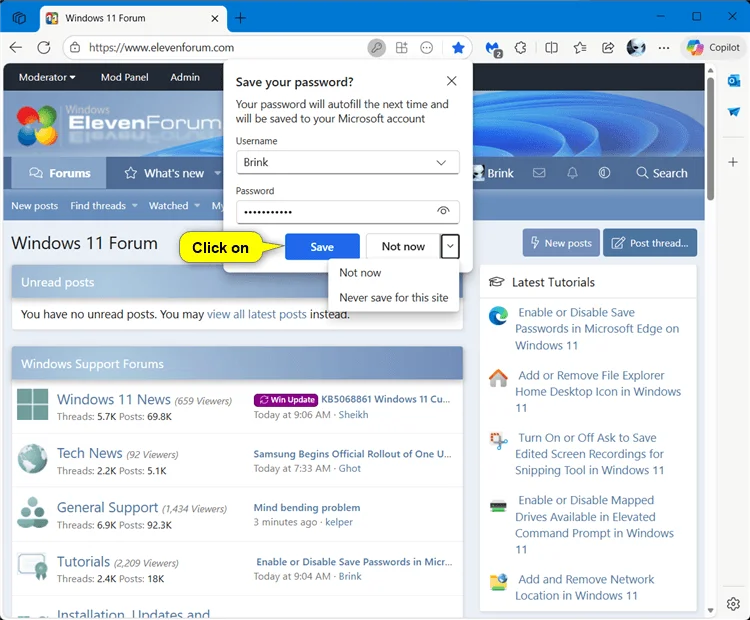Image resolution: width=750 pixels, height=620 pixels.
Task: Open Windows 11 News forum
Action: [113, 399]
